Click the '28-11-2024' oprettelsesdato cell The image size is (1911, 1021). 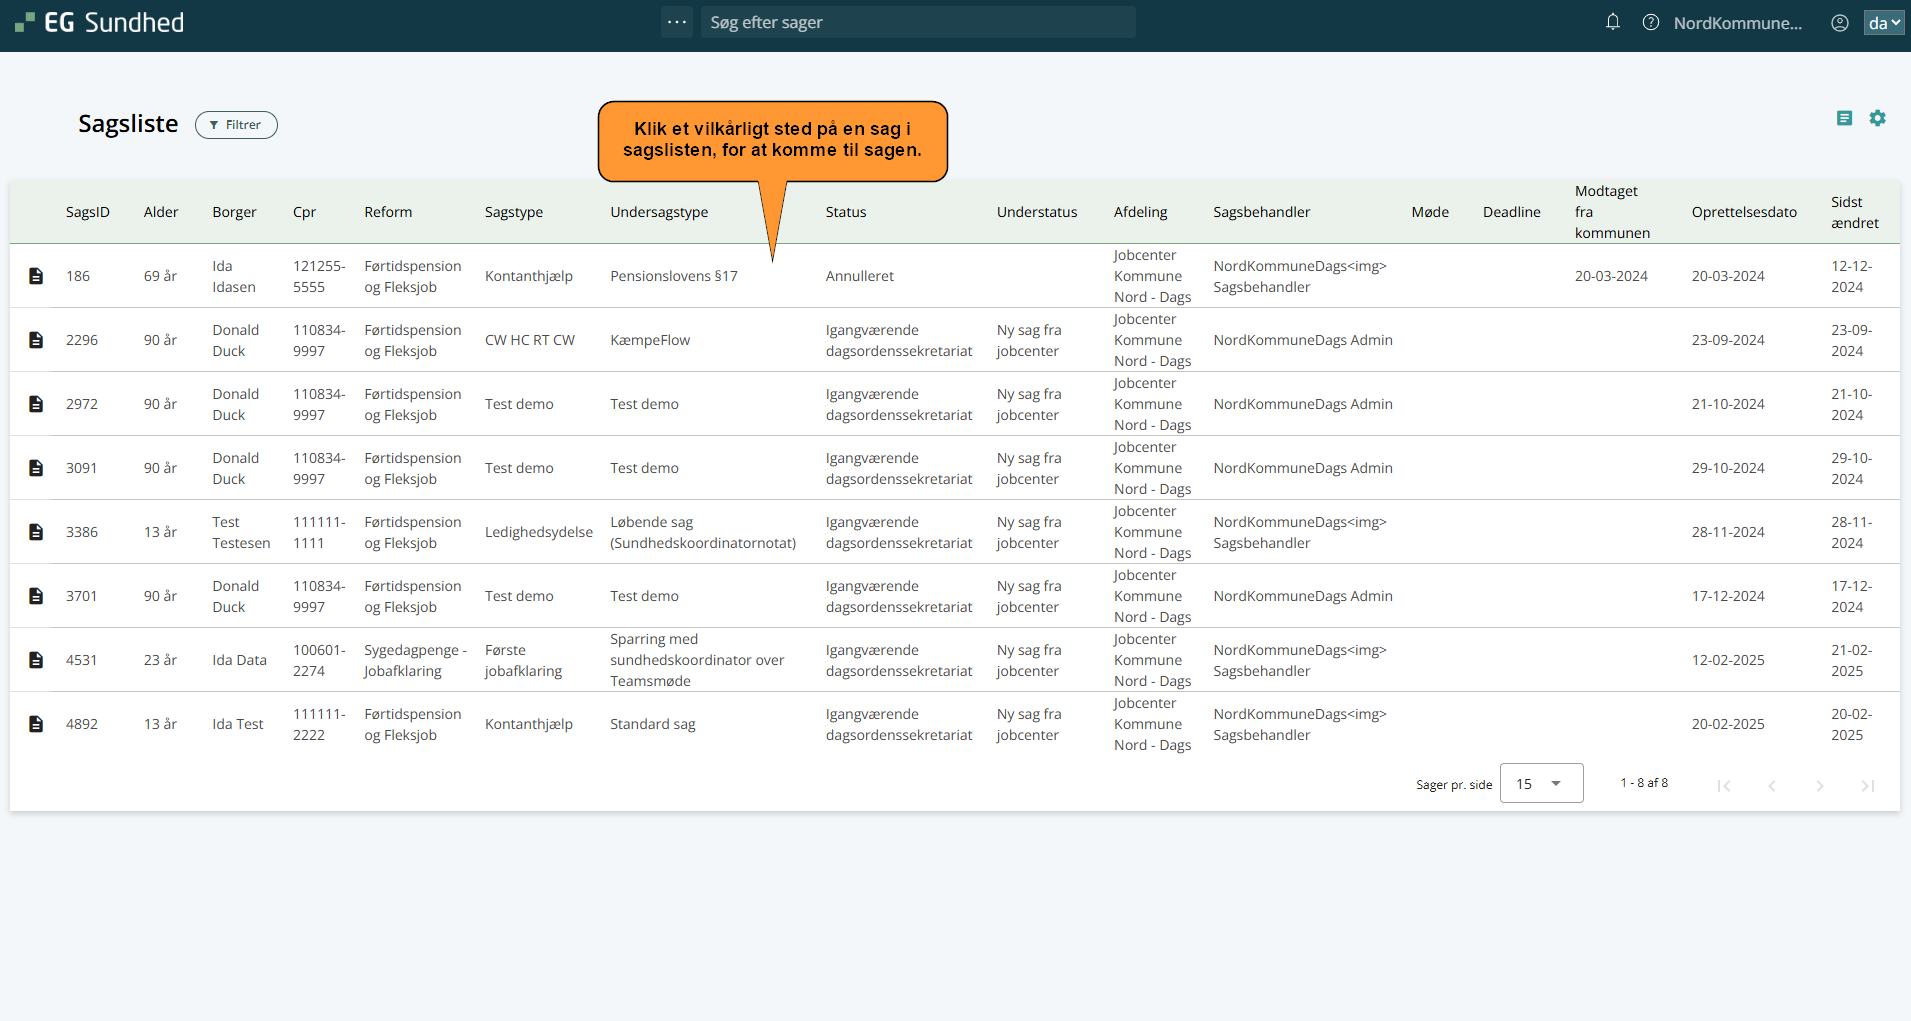(1728, 532)
